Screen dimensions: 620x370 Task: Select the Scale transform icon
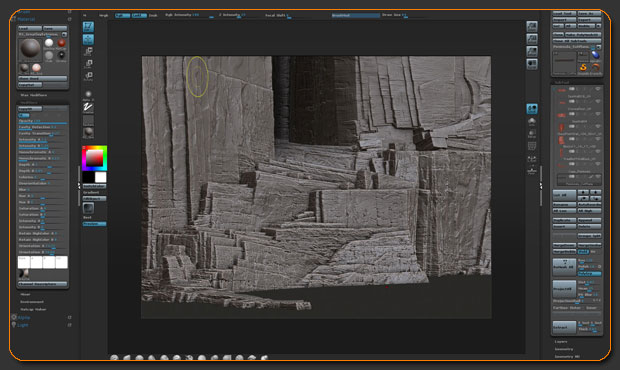pyautogui.click(x=89, y=64)
